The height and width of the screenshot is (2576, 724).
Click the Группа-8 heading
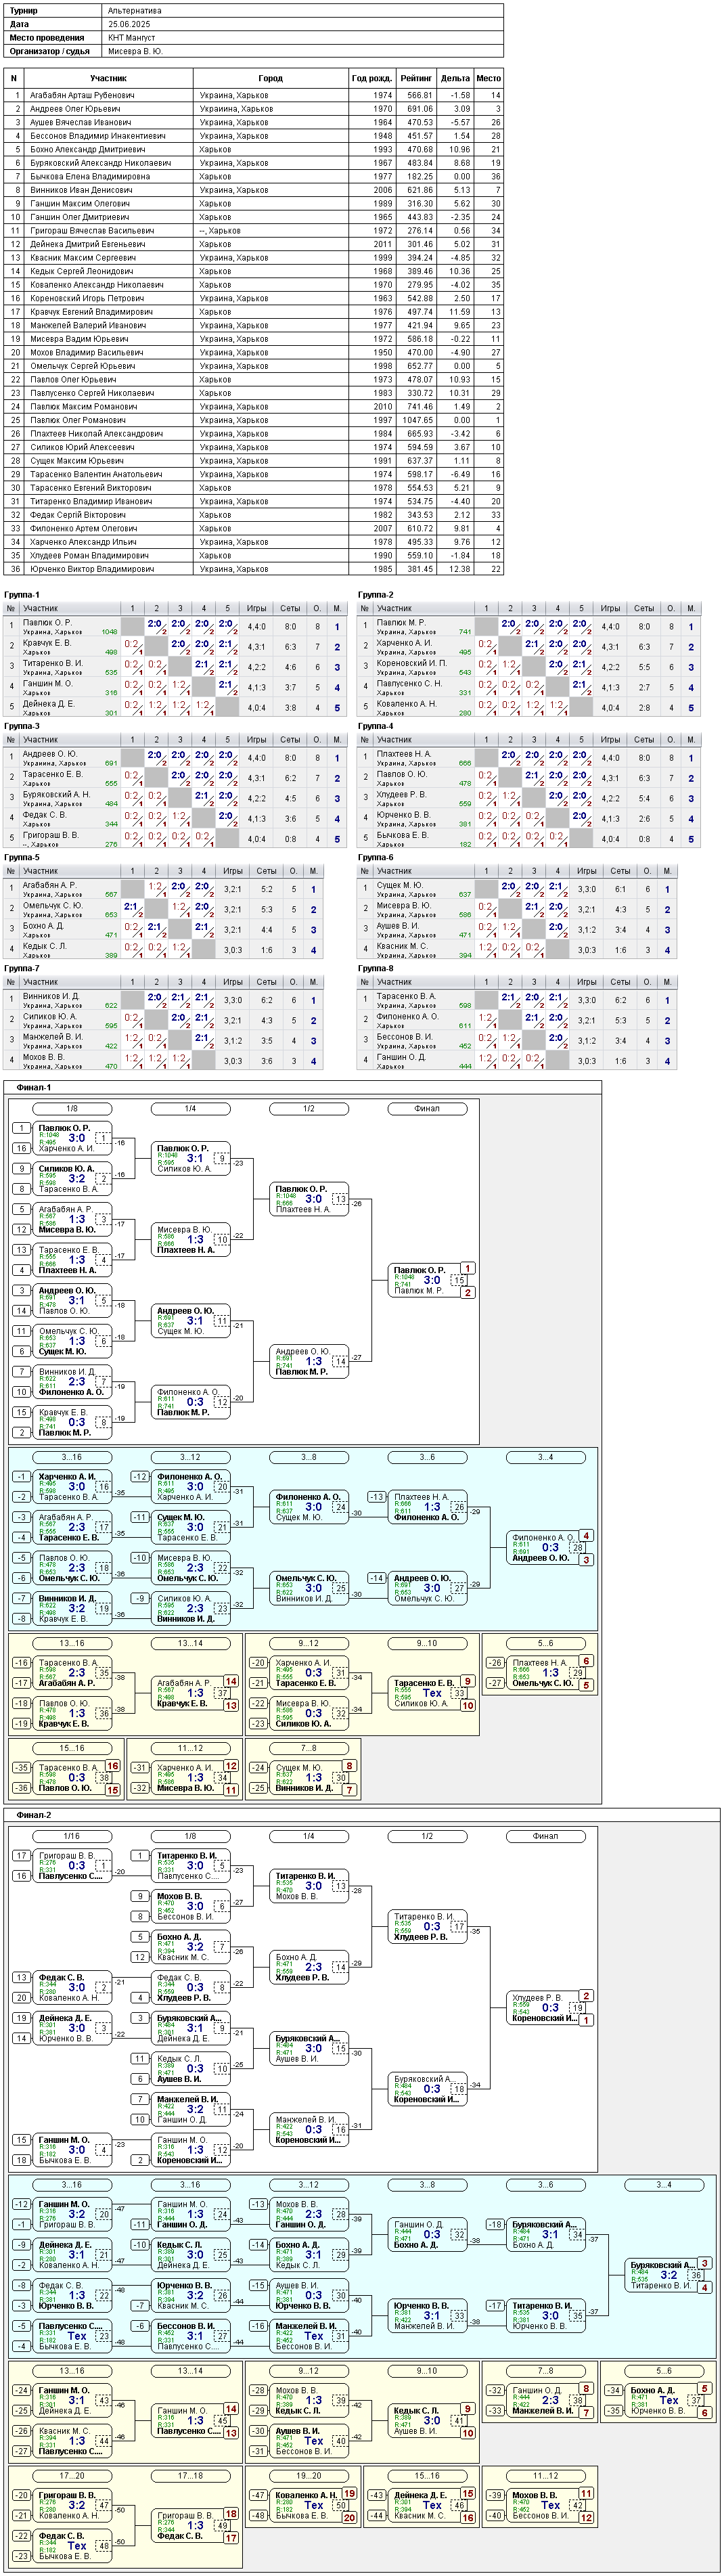coord(376,968)
